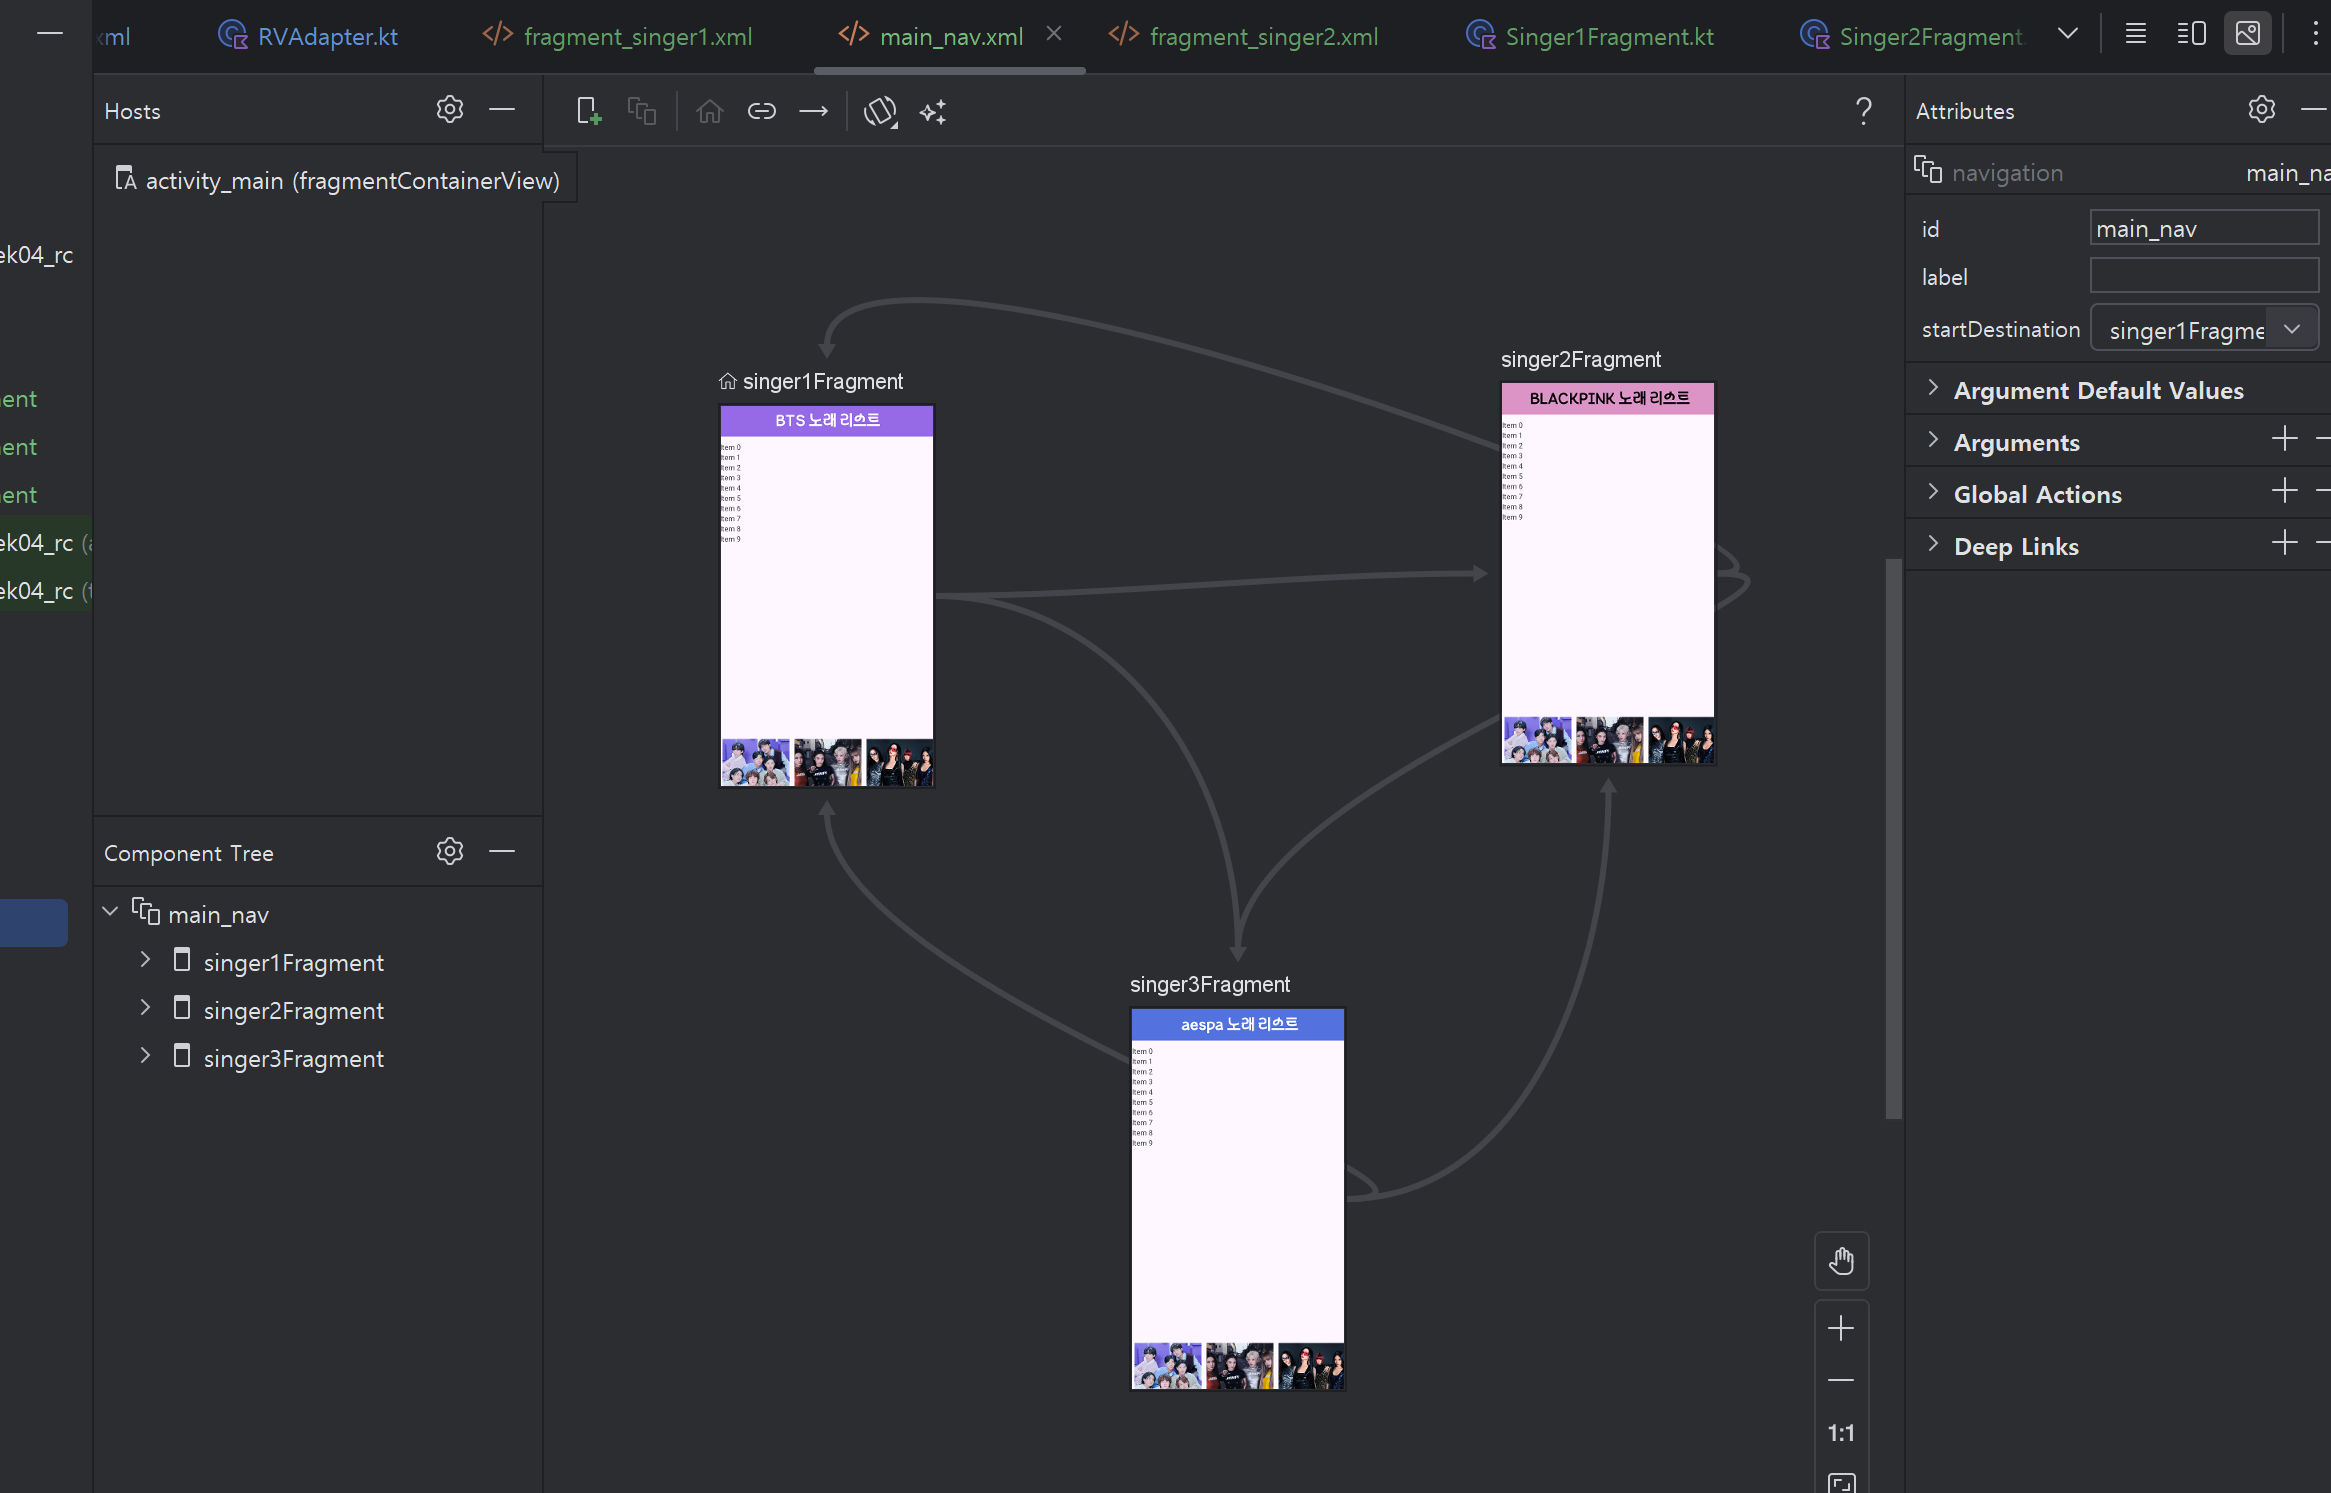Switch to Code view mode

point(2135,34)
